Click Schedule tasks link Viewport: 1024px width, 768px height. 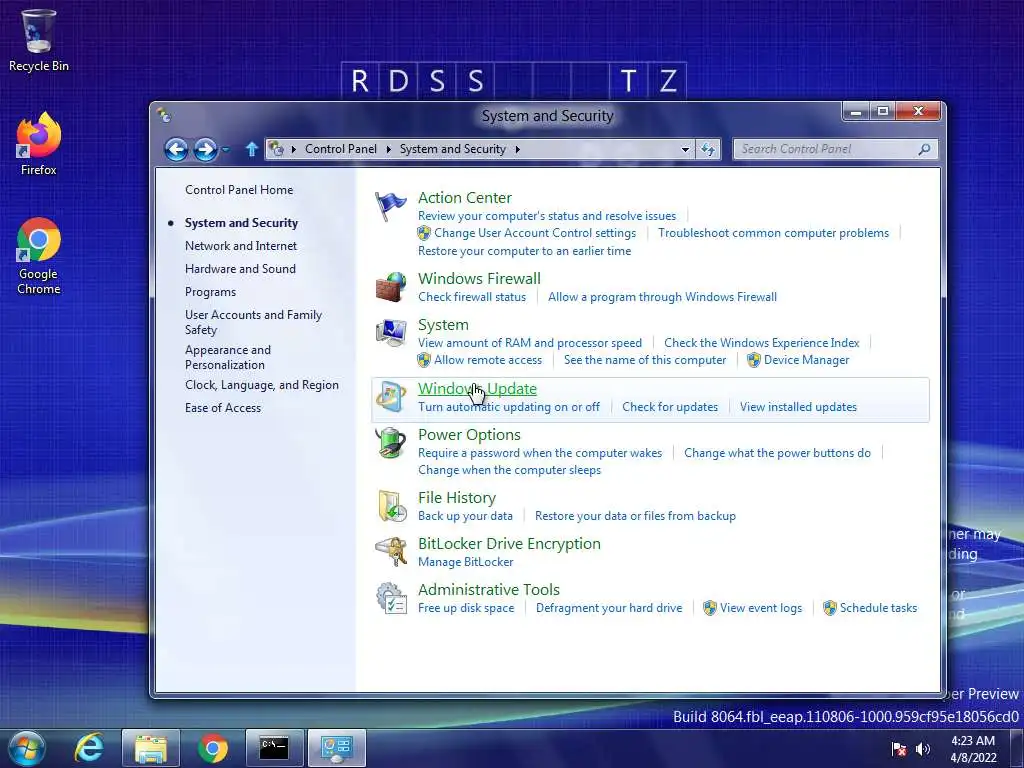pos(878,608)
